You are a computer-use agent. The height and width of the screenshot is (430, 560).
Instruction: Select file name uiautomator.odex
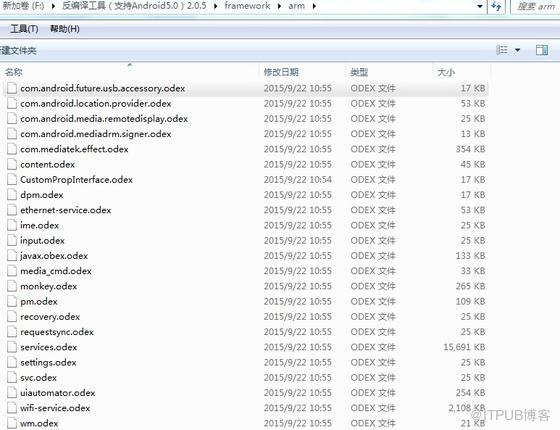click(x=58, y=393)
